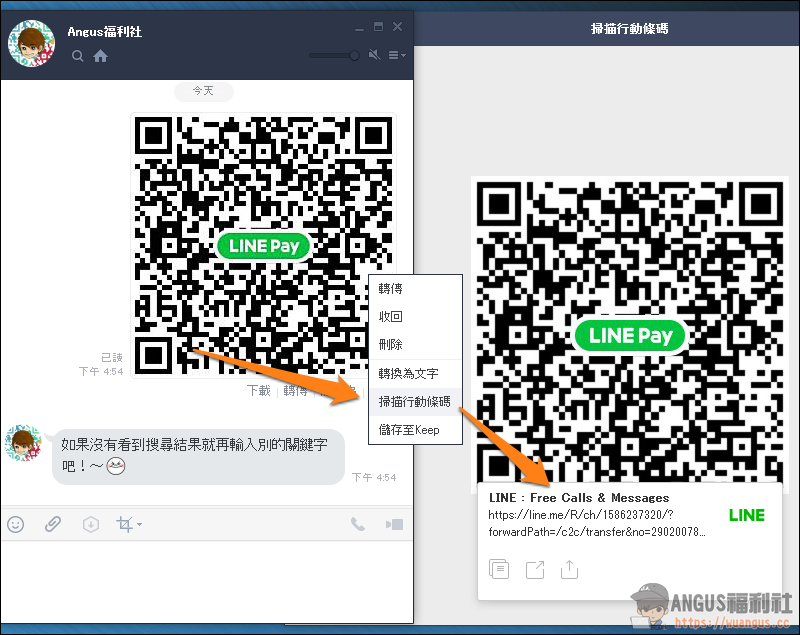Toggle the muted speaker icon
800x635 pixels.
[374, 55]
